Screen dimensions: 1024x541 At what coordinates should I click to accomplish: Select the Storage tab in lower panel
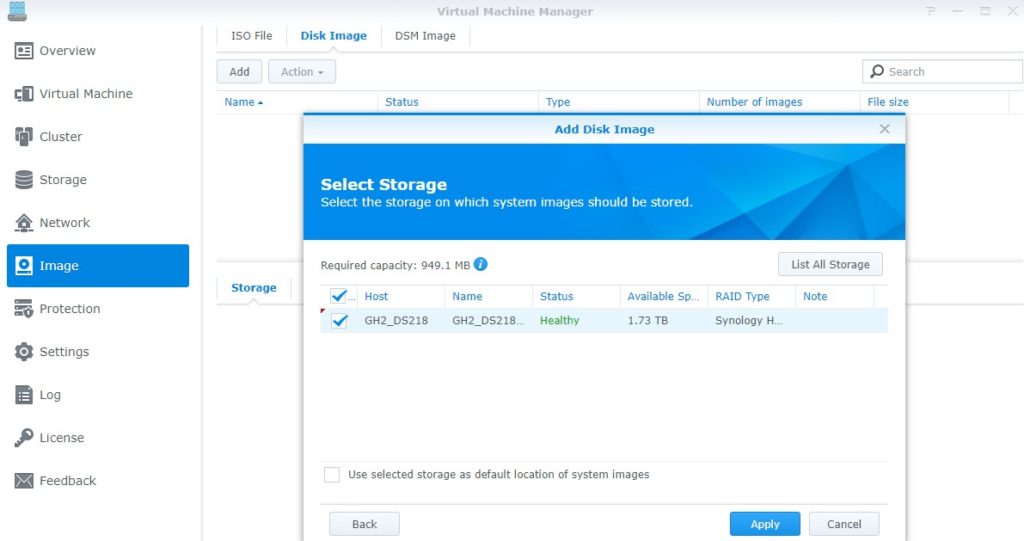pos(253,287)
